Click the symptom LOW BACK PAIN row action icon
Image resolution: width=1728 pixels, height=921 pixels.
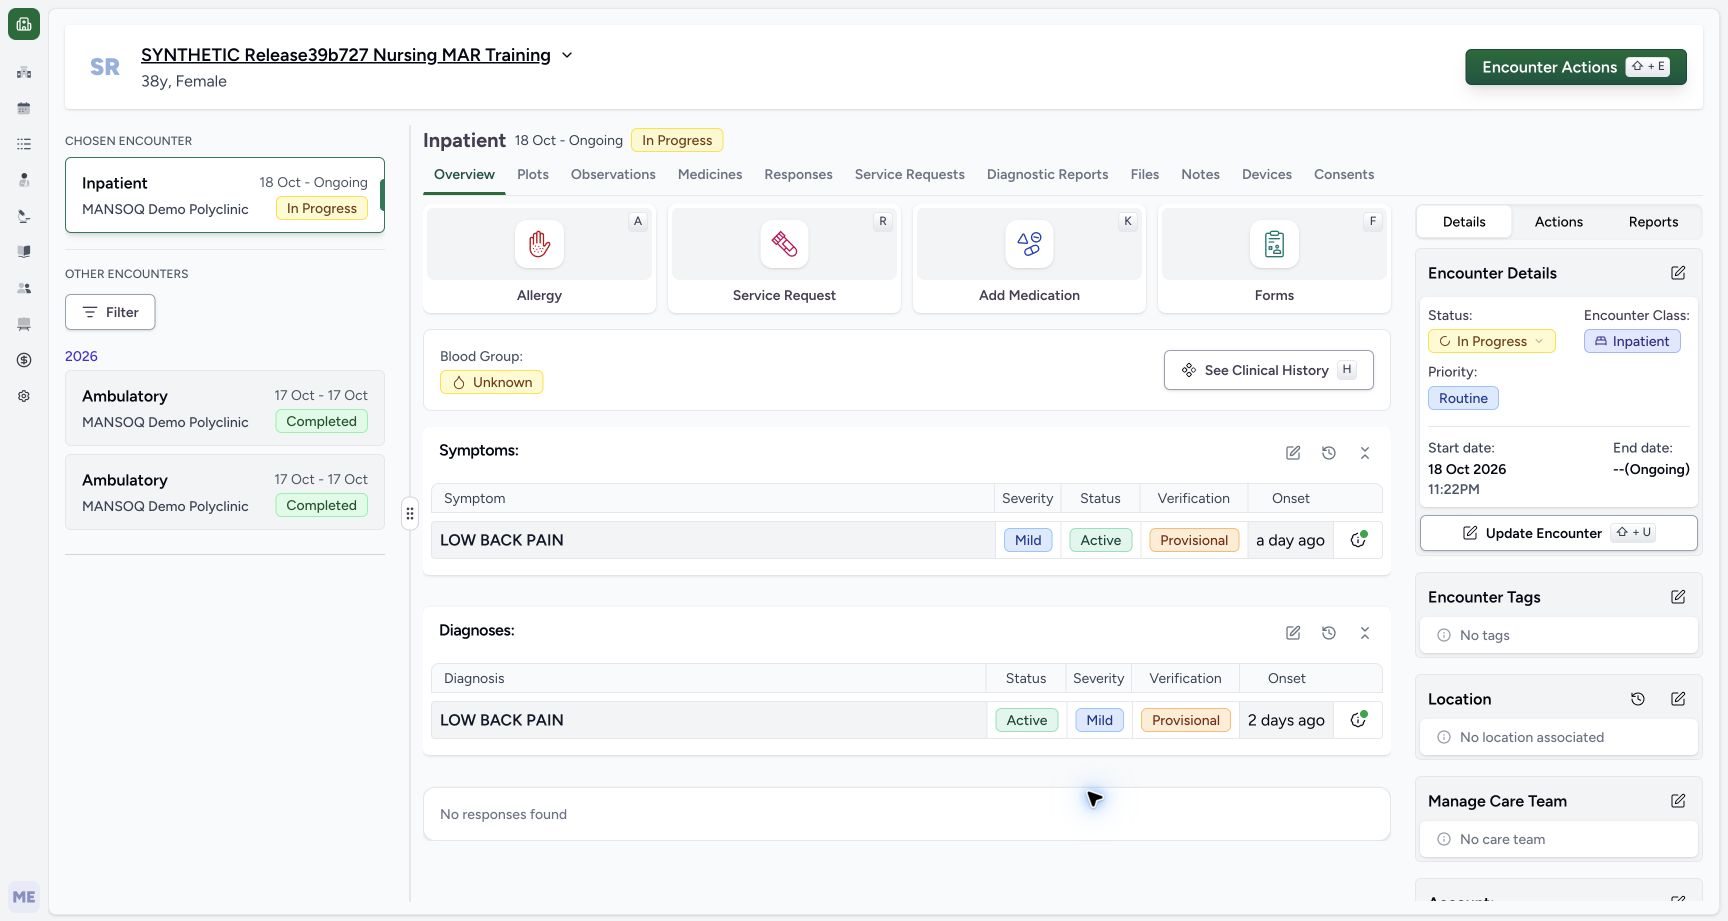tap(1358, 540)
